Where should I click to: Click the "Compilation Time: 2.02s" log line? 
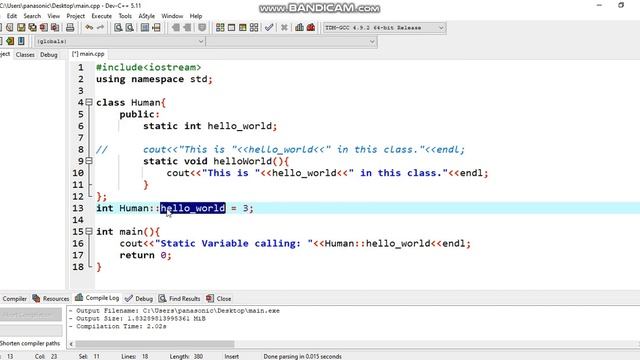pyautogui.click(x=118, y=326)
